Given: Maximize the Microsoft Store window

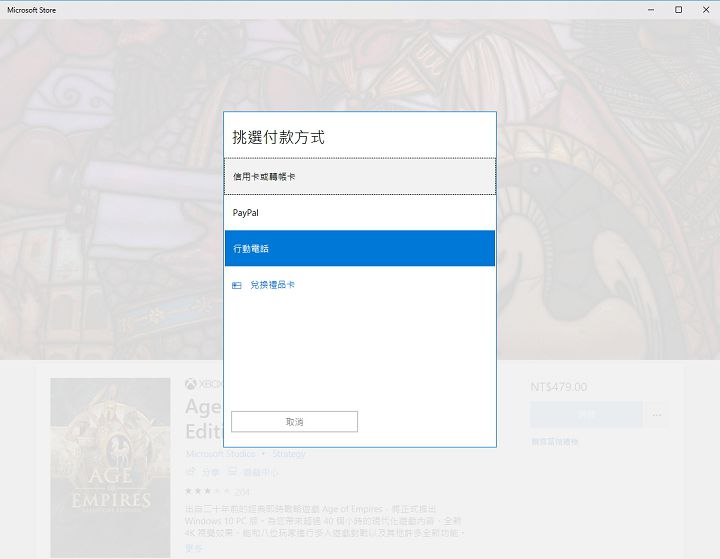Looking at the screenshot, I should [x=678, y=10].
